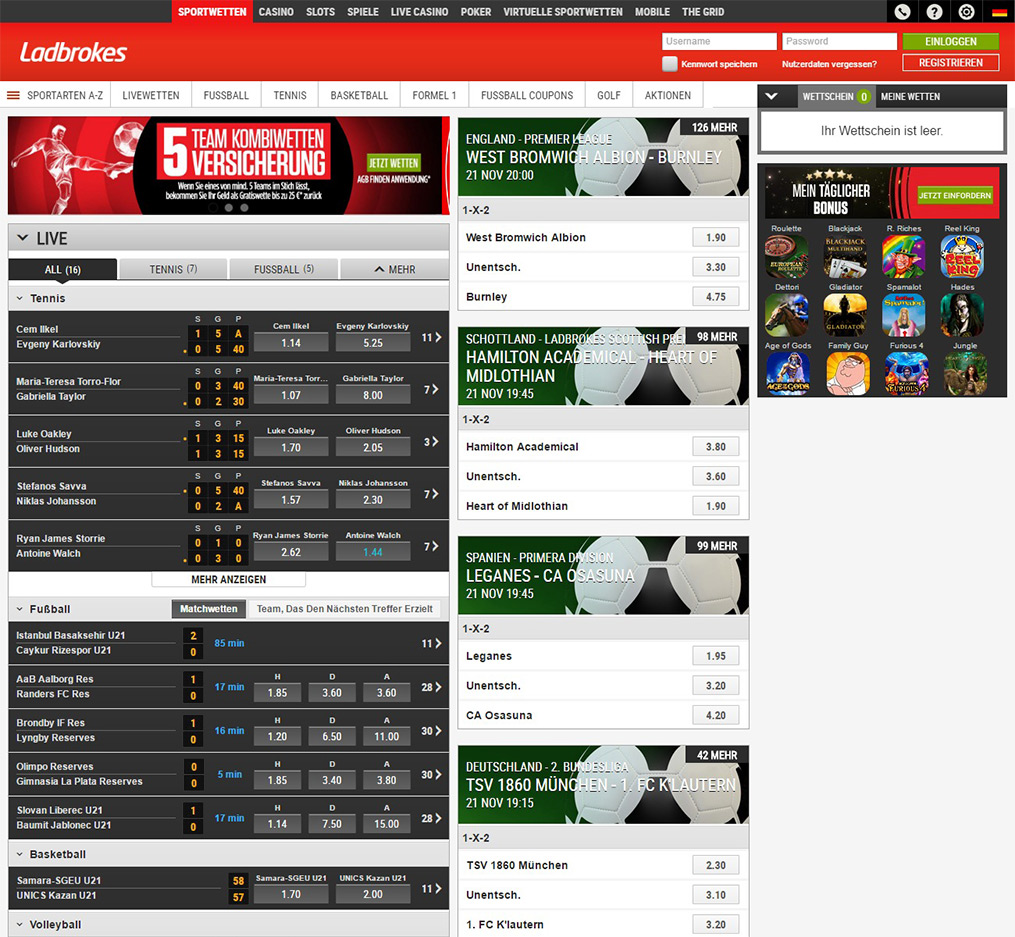Claim bonus with JETZT EINFORDERN button
The width and height of the screenshot is (1015, 937).
pyautogui.click(x=955, y=195)
